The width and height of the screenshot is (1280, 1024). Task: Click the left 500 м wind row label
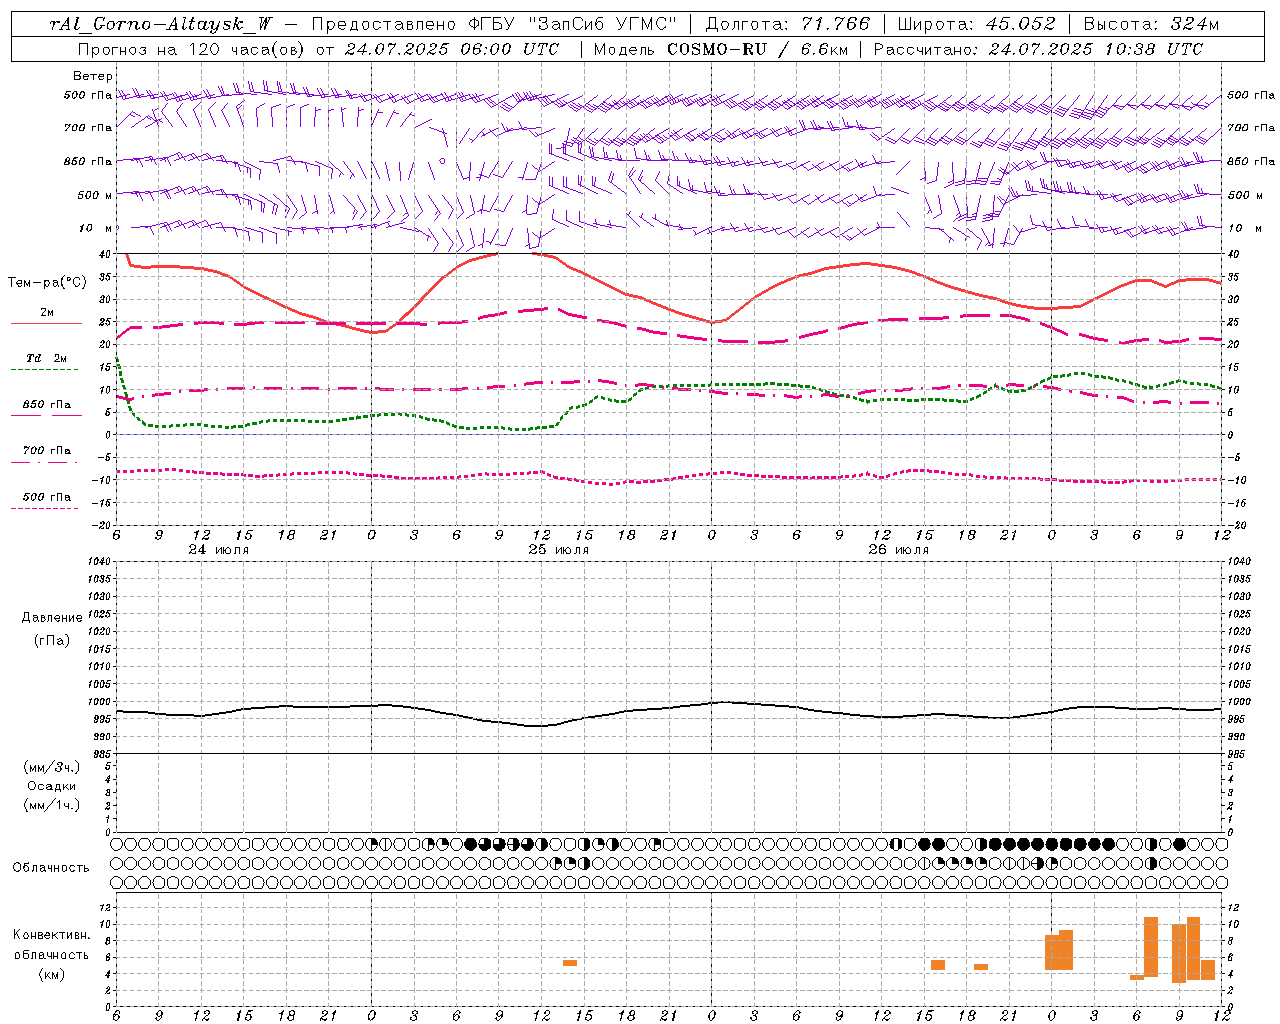click(x=95, y=195)
